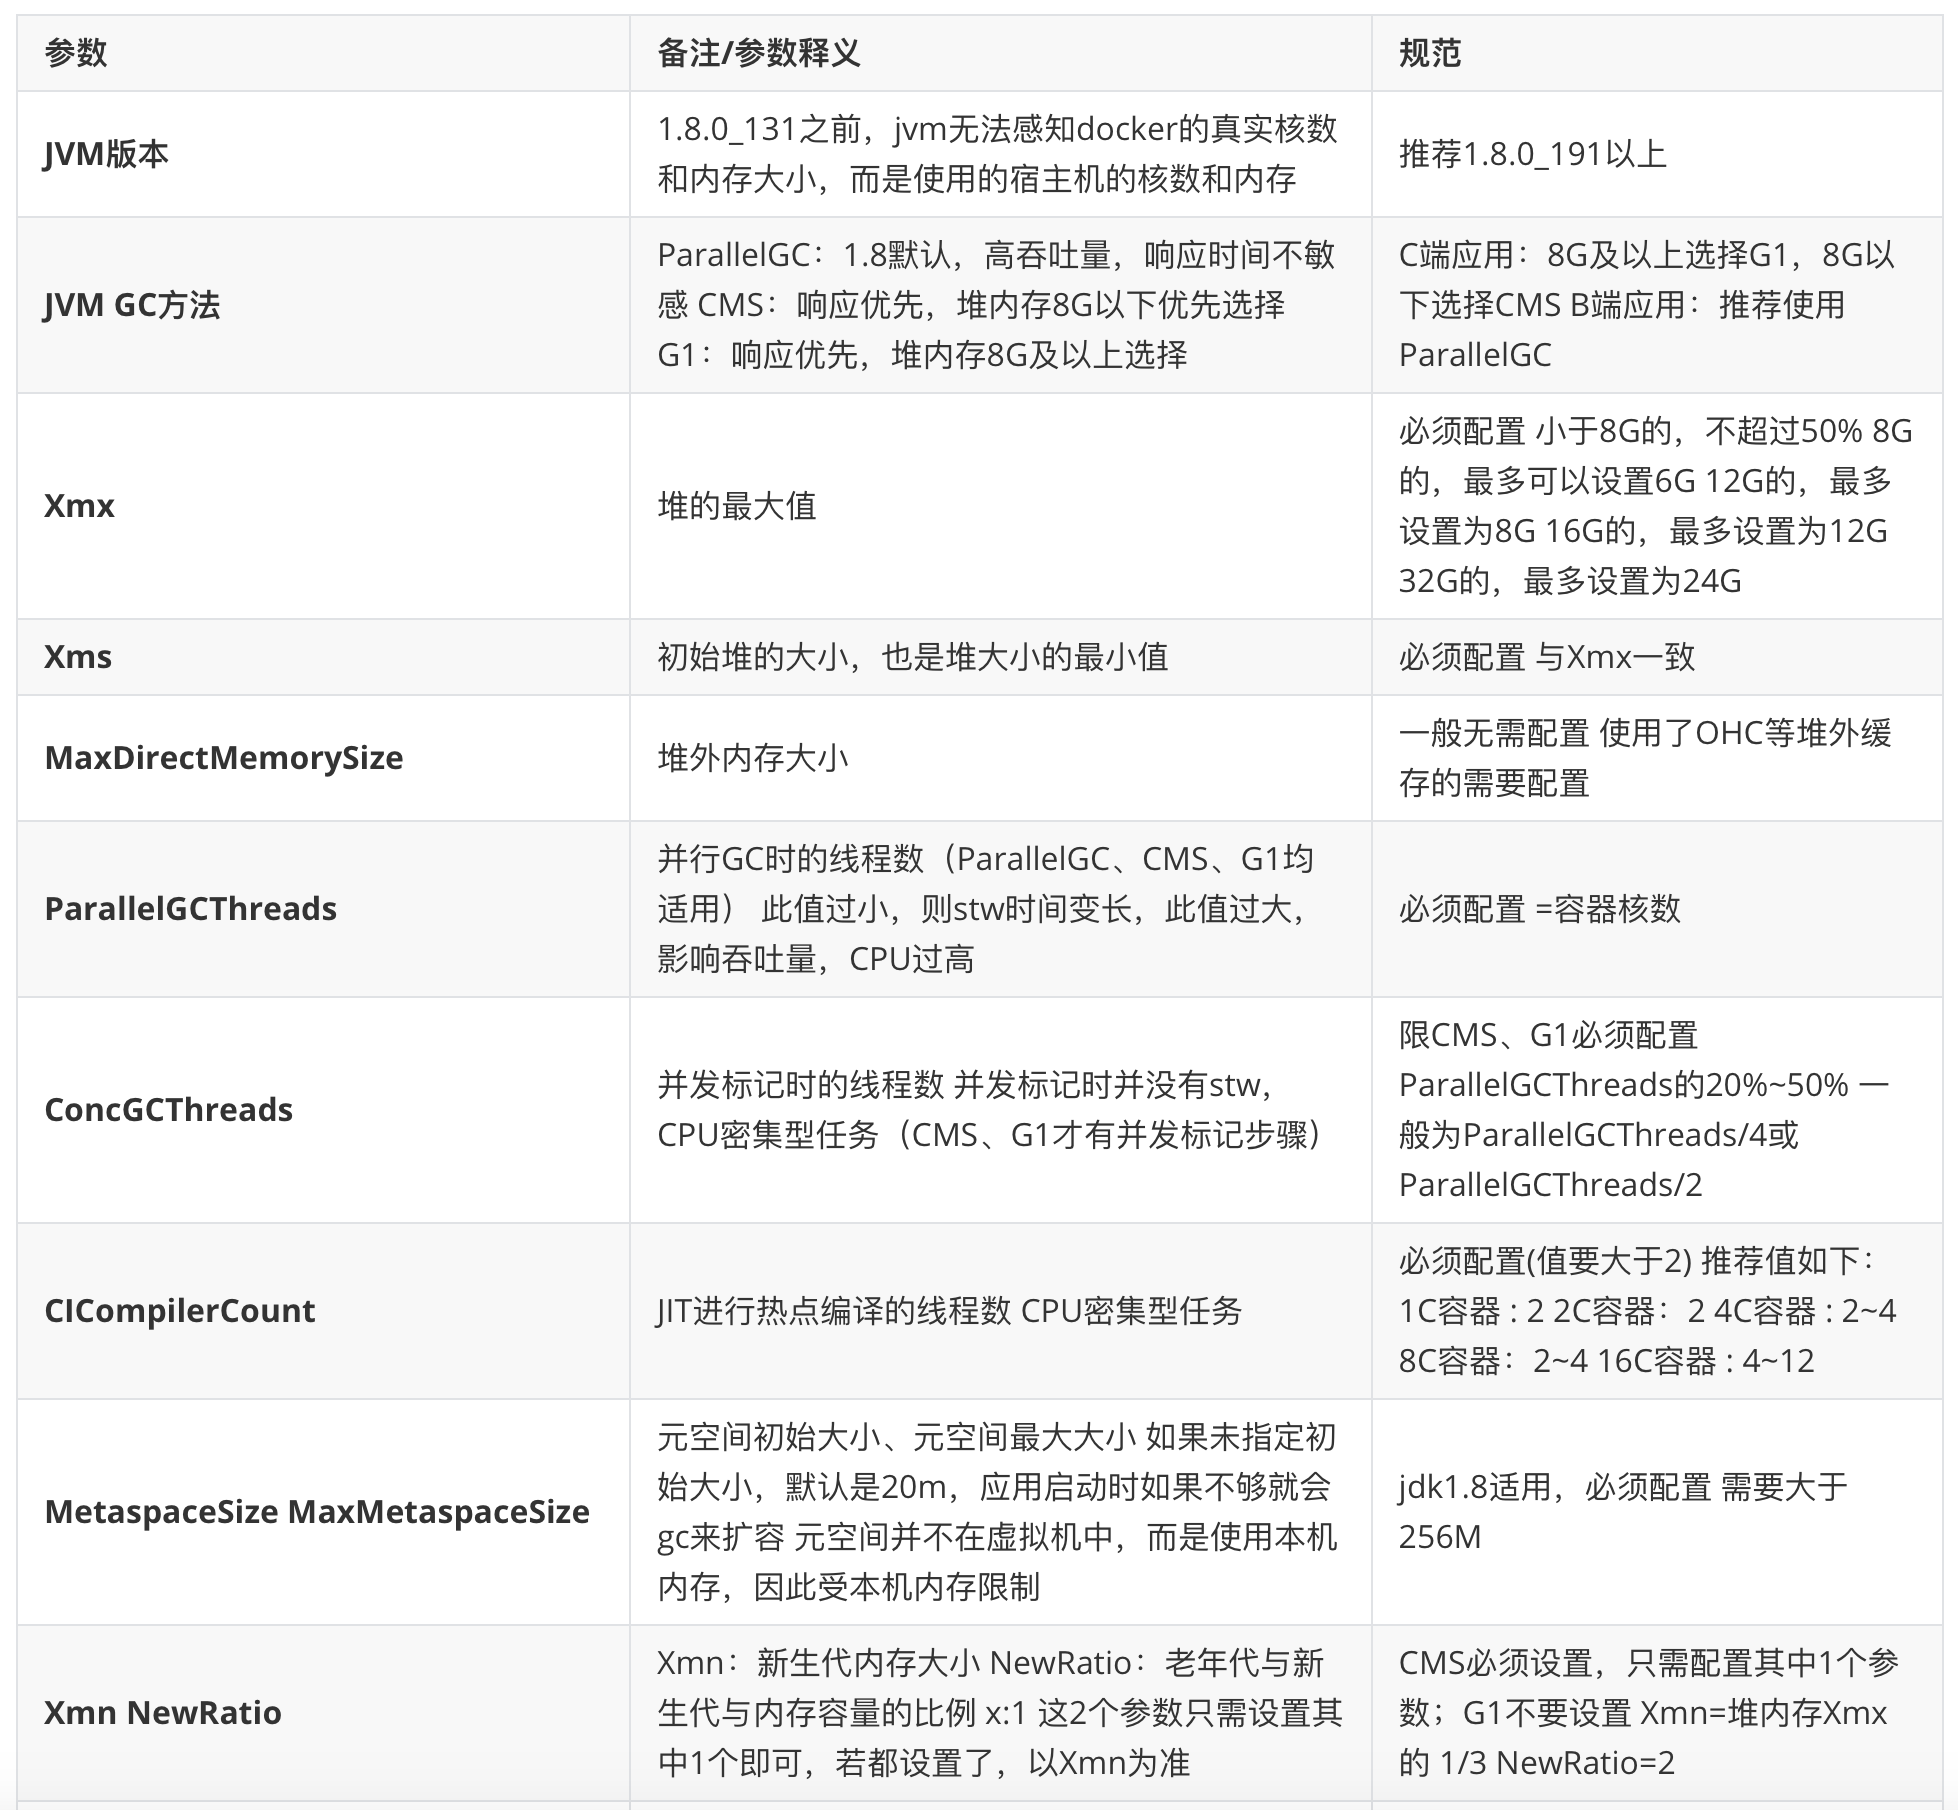Click the 参数 column header
The image size is (1958, 1810).
323,53
